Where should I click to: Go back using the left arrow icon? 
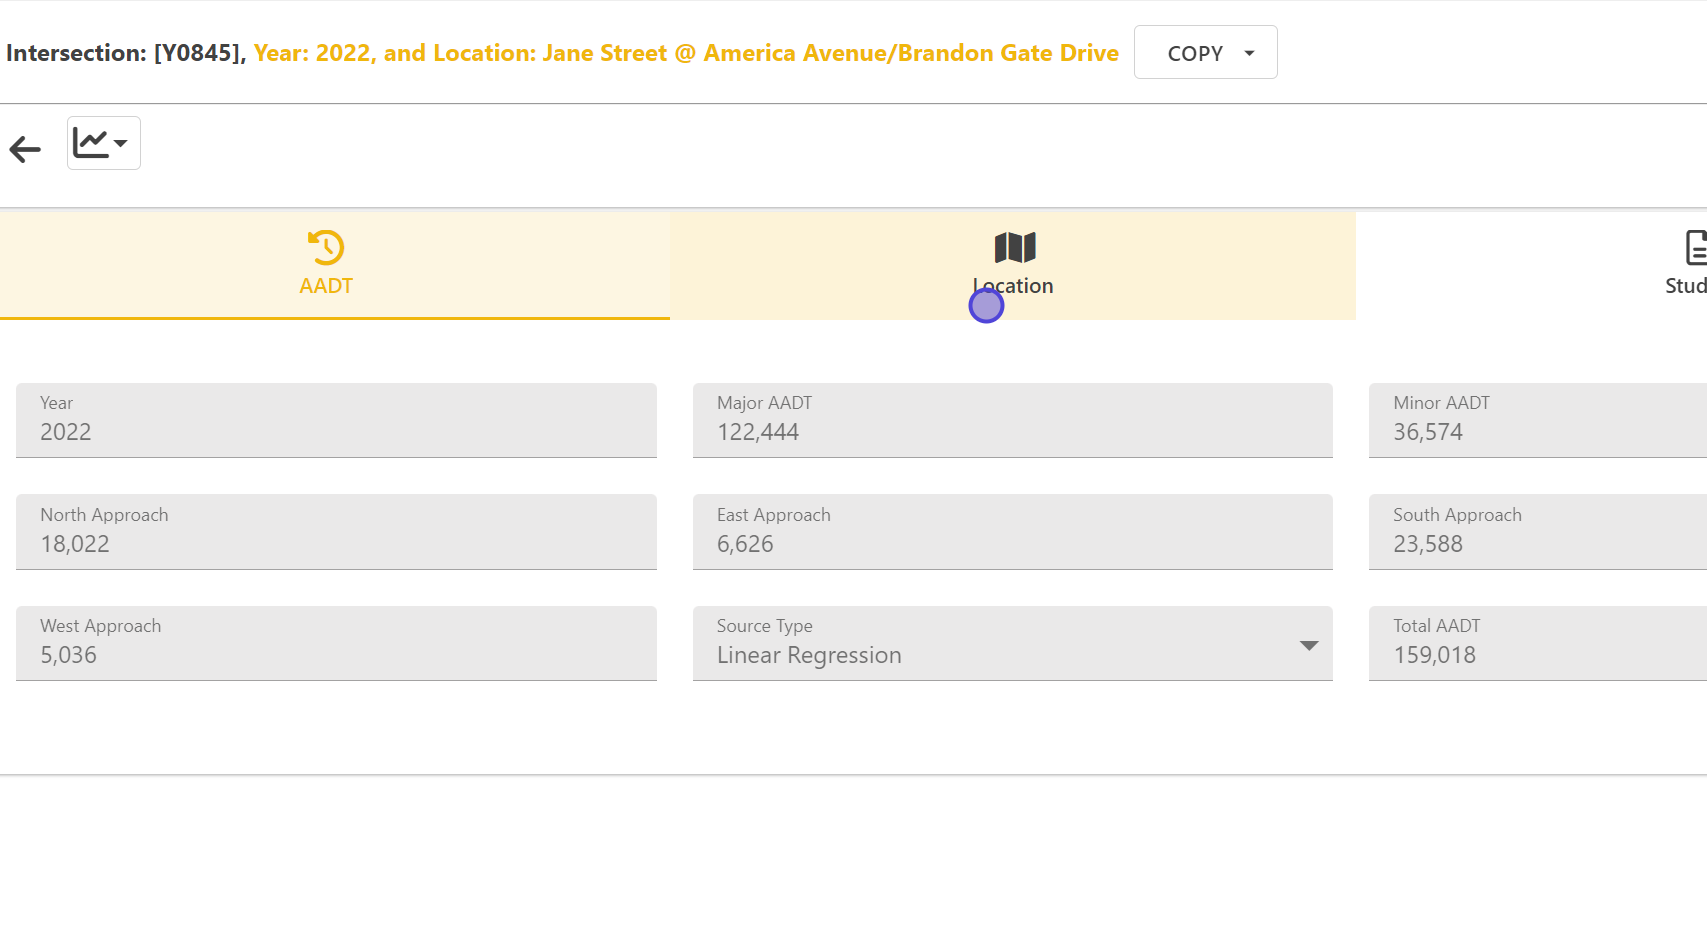click(x=25, y=149)
